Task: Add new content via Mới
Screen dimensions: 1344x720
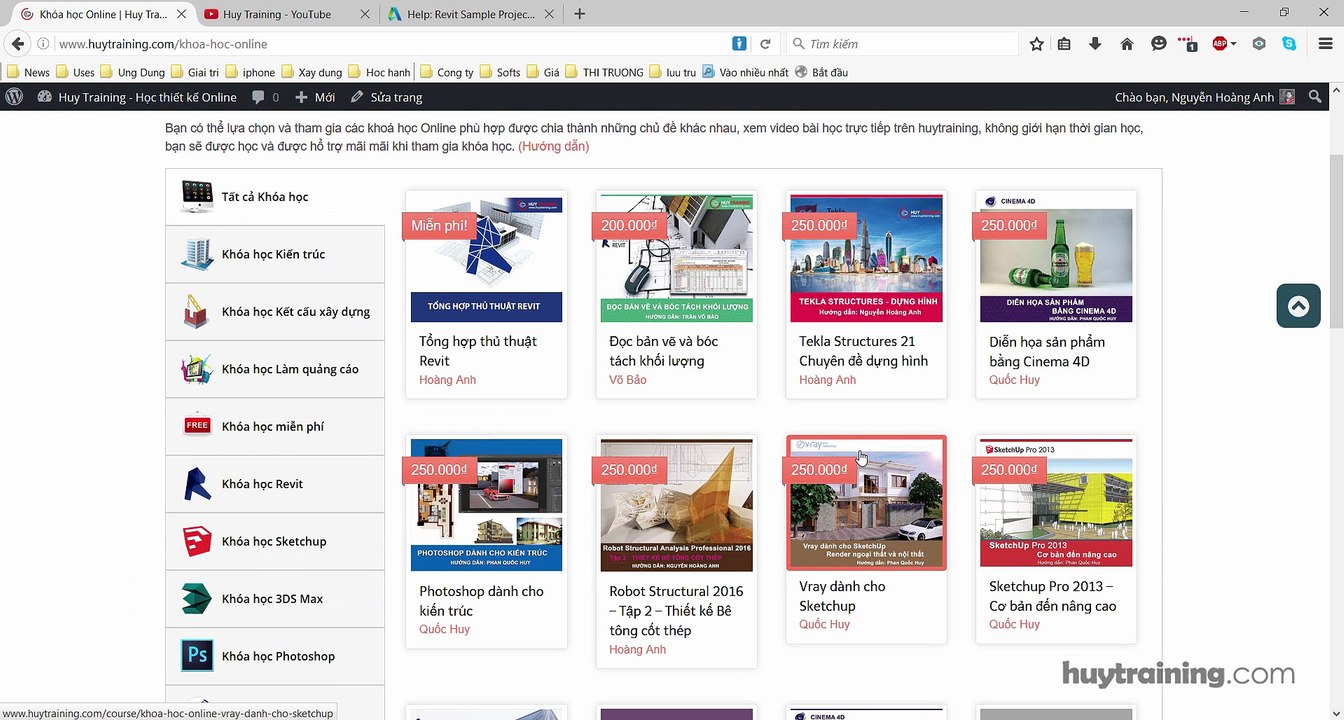Action: click(x=315, y=97)
